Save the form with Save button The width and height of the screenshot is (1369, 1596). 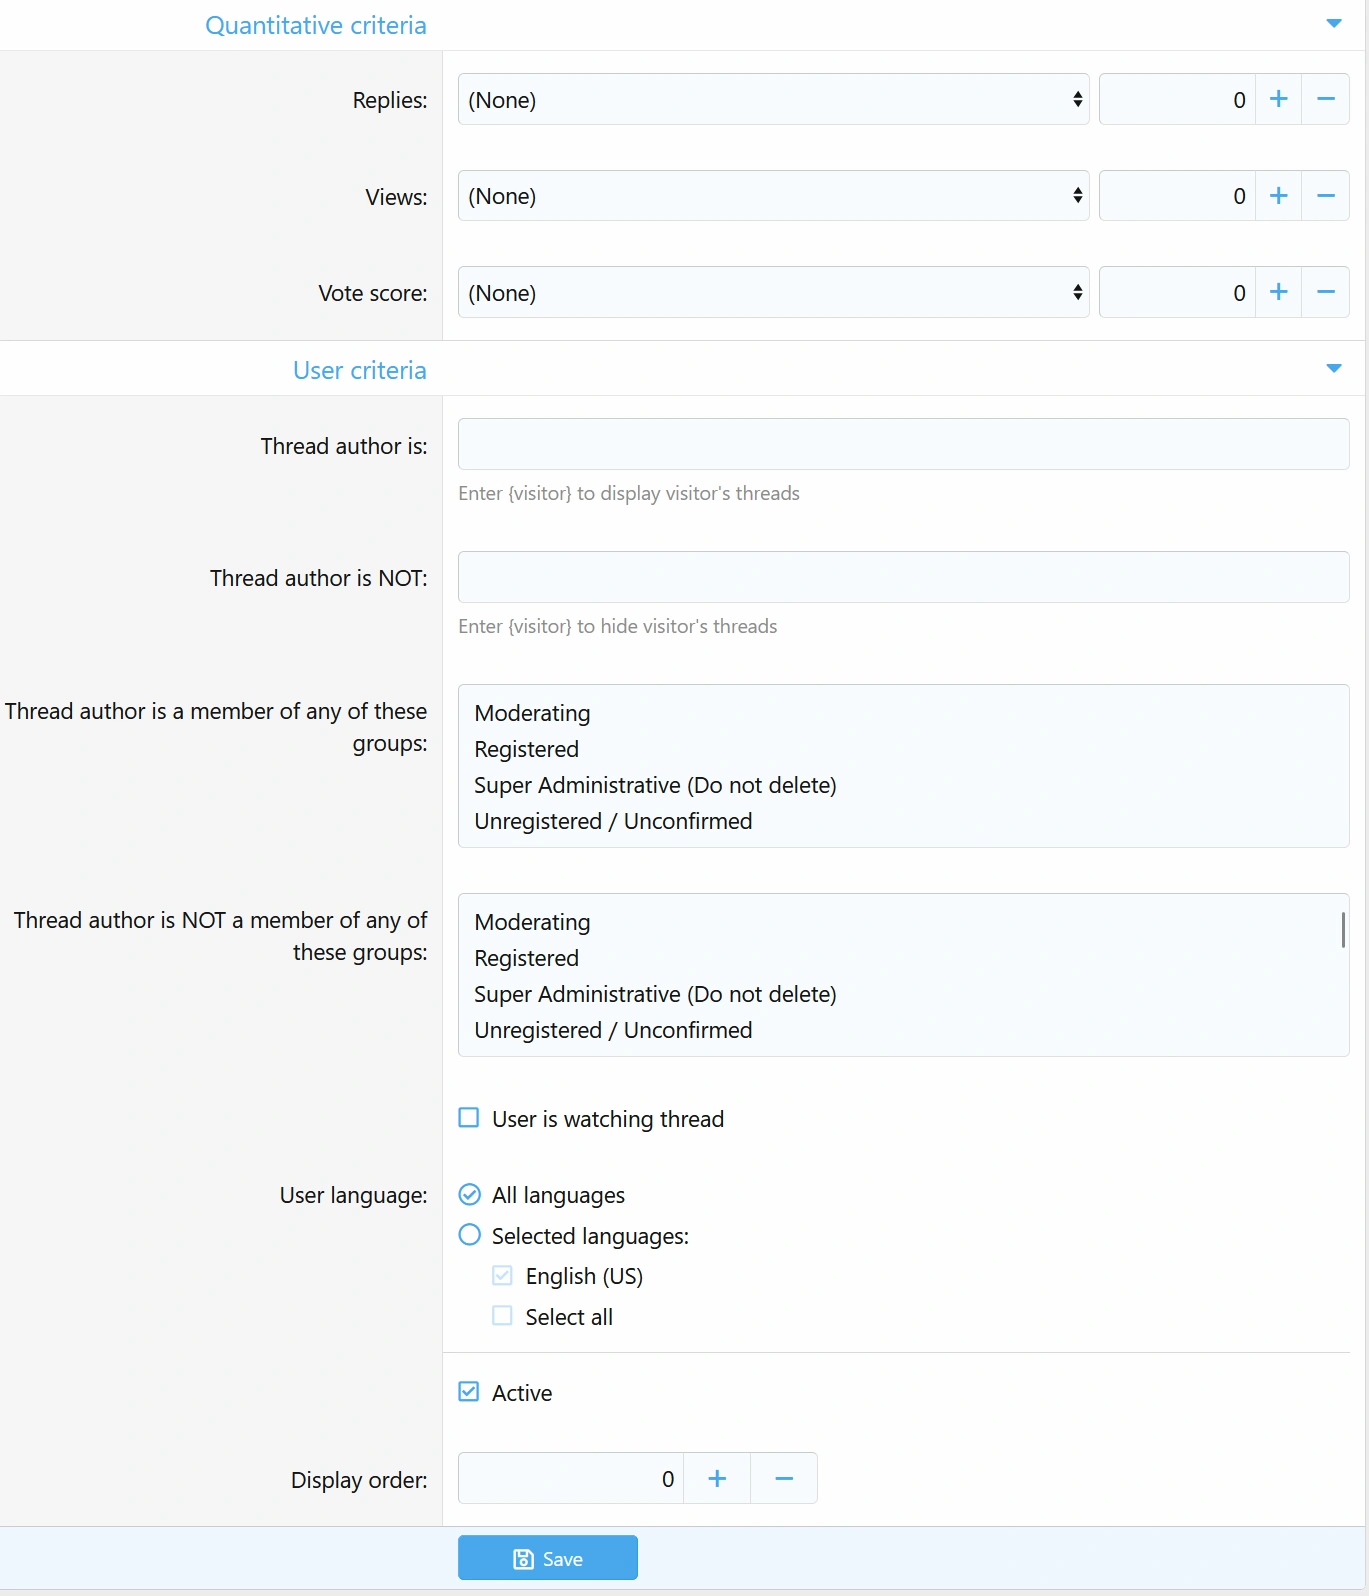pos(547,1558)
